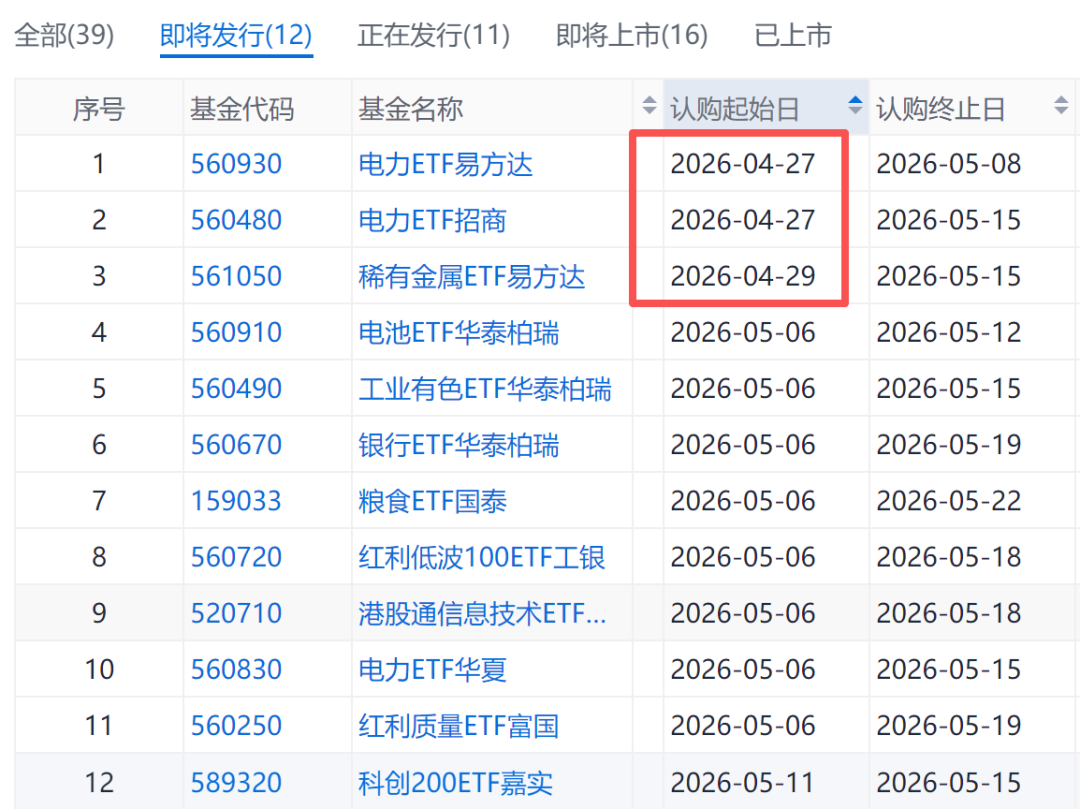Open fund code 560480 link
The image size is (1080, 809).
pyautogui.click(x=236, y=220)
